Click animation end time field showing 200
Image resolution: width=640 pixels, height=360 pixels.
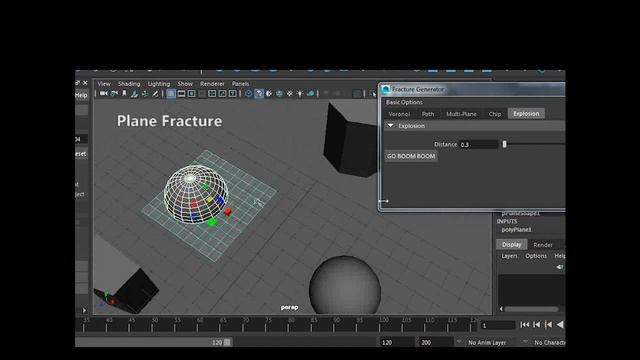pyautogui.click(x=436, y=342)
